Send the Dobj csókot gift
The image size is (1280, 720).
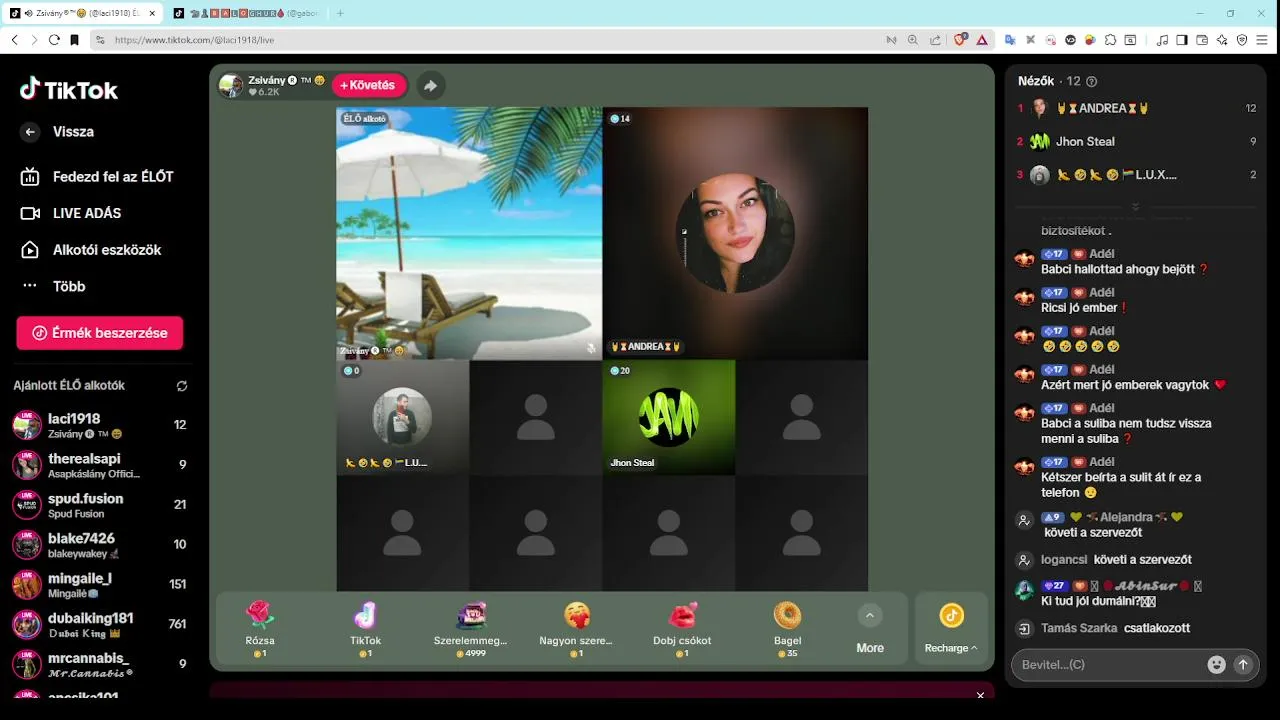[682, 628]
